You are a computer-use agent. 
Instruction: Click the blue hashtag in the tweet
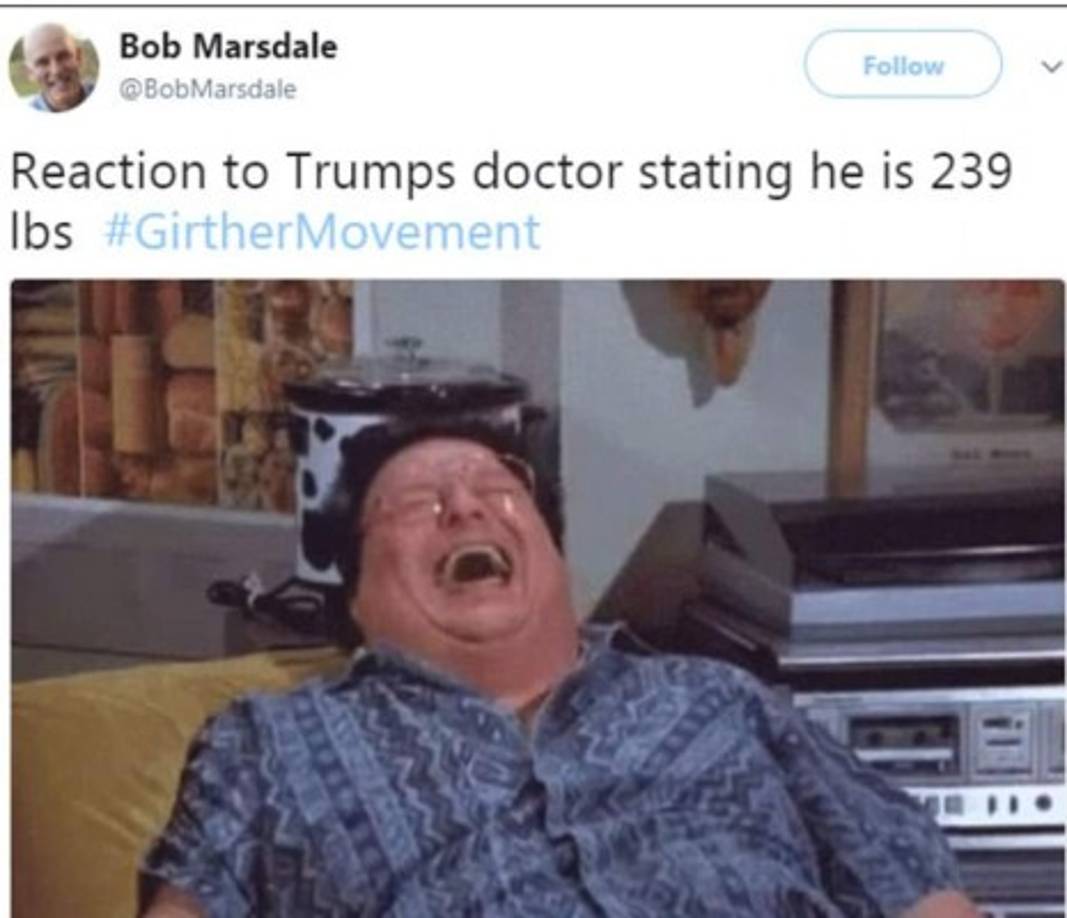pyautogui.click(x=322, y=232)
